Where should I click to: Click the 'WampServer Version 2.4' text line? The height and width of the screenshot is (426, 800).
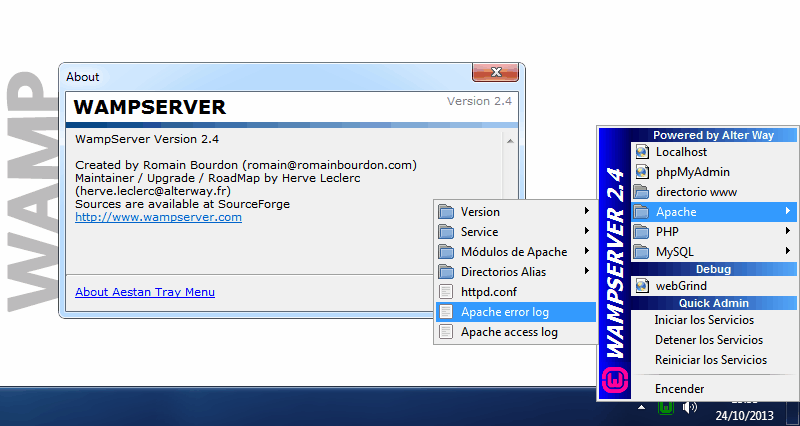click(x=147, y=139)
